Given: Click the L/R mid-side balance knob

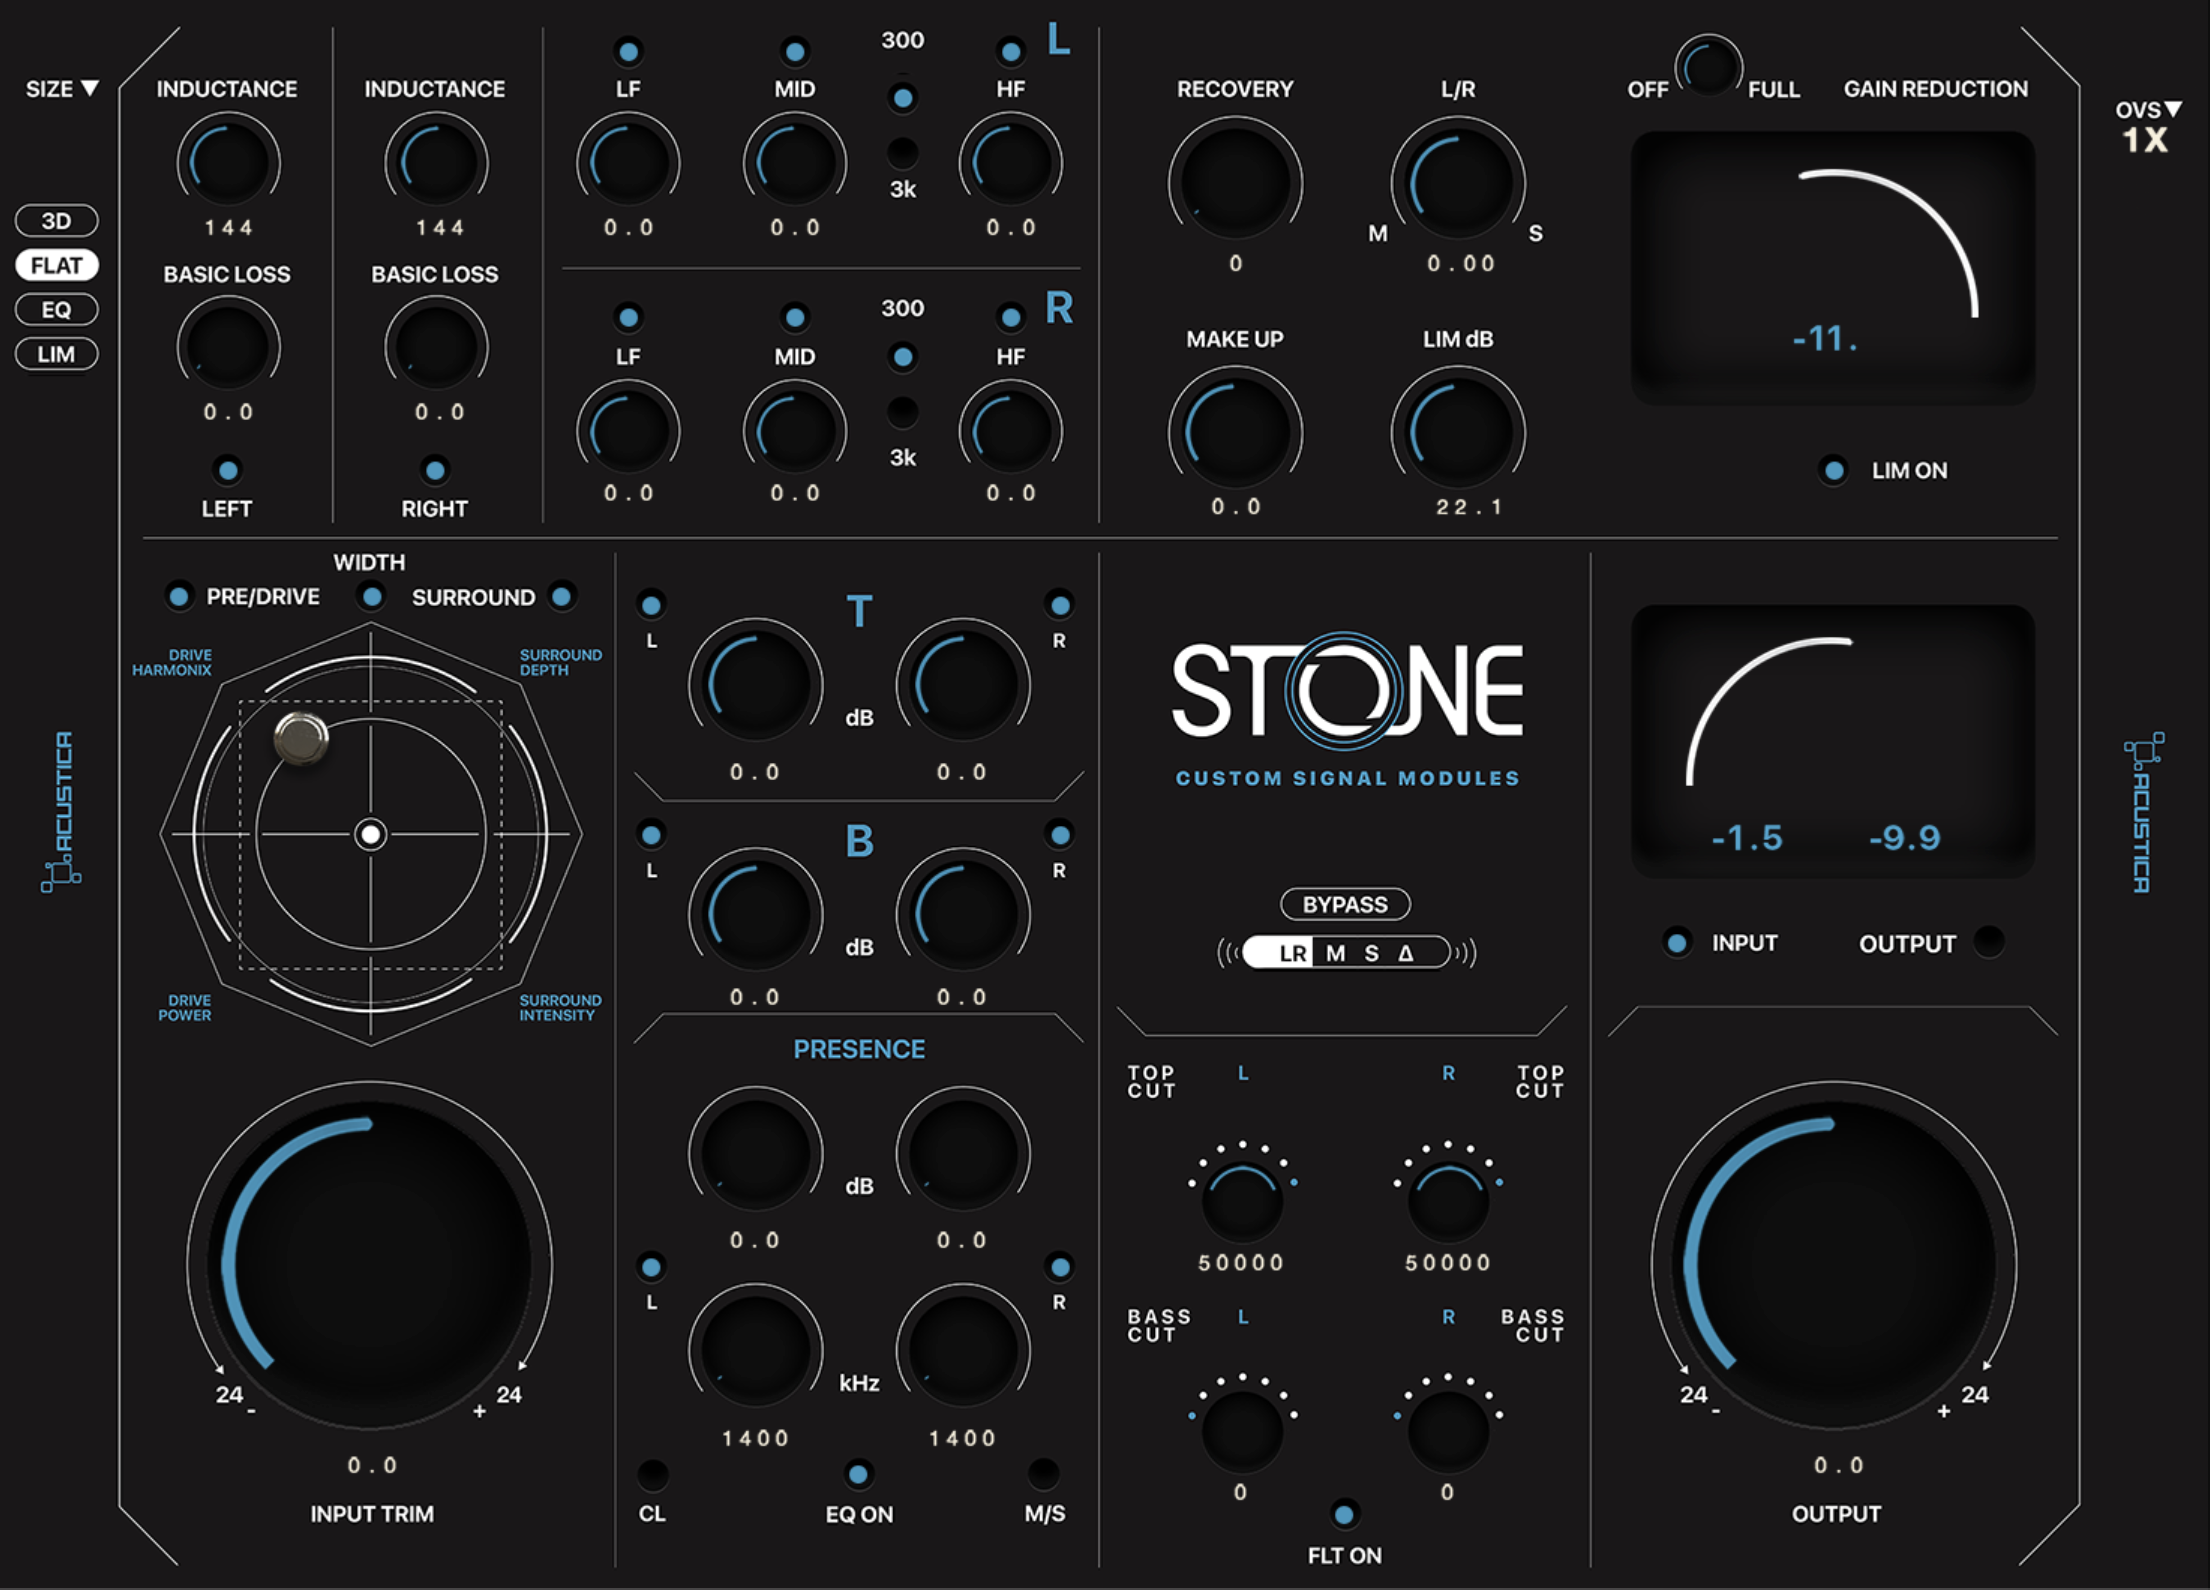Looking at the screenshot, I should point(1458,183).
